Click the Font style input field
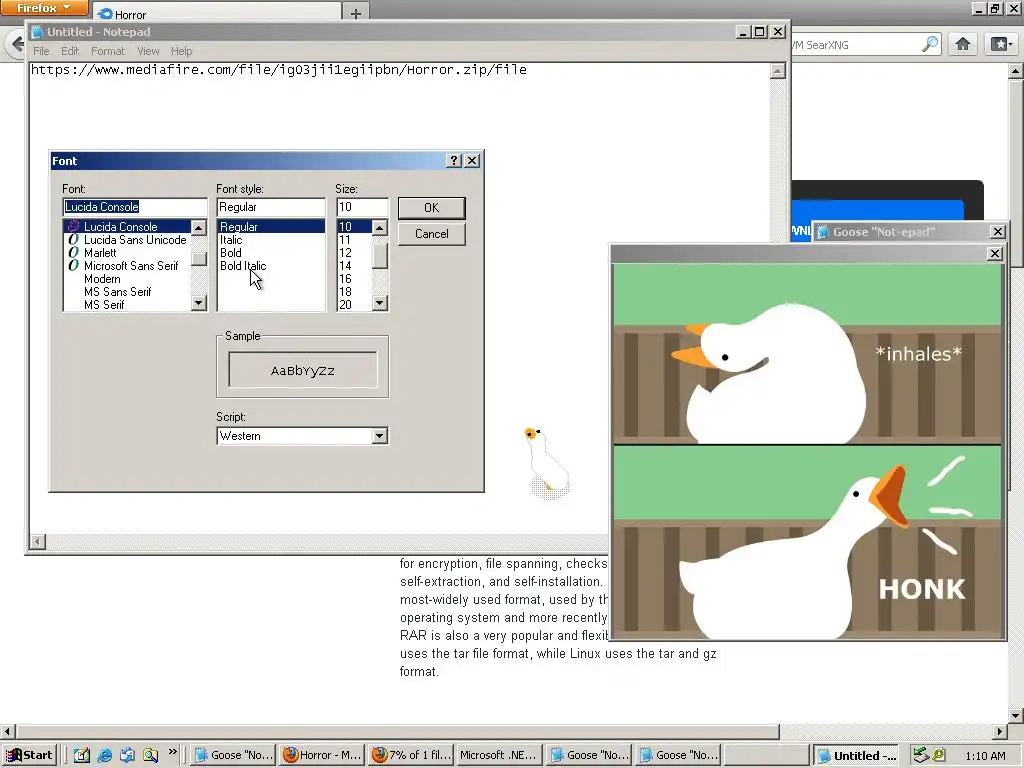 click(x=270, y=207)
